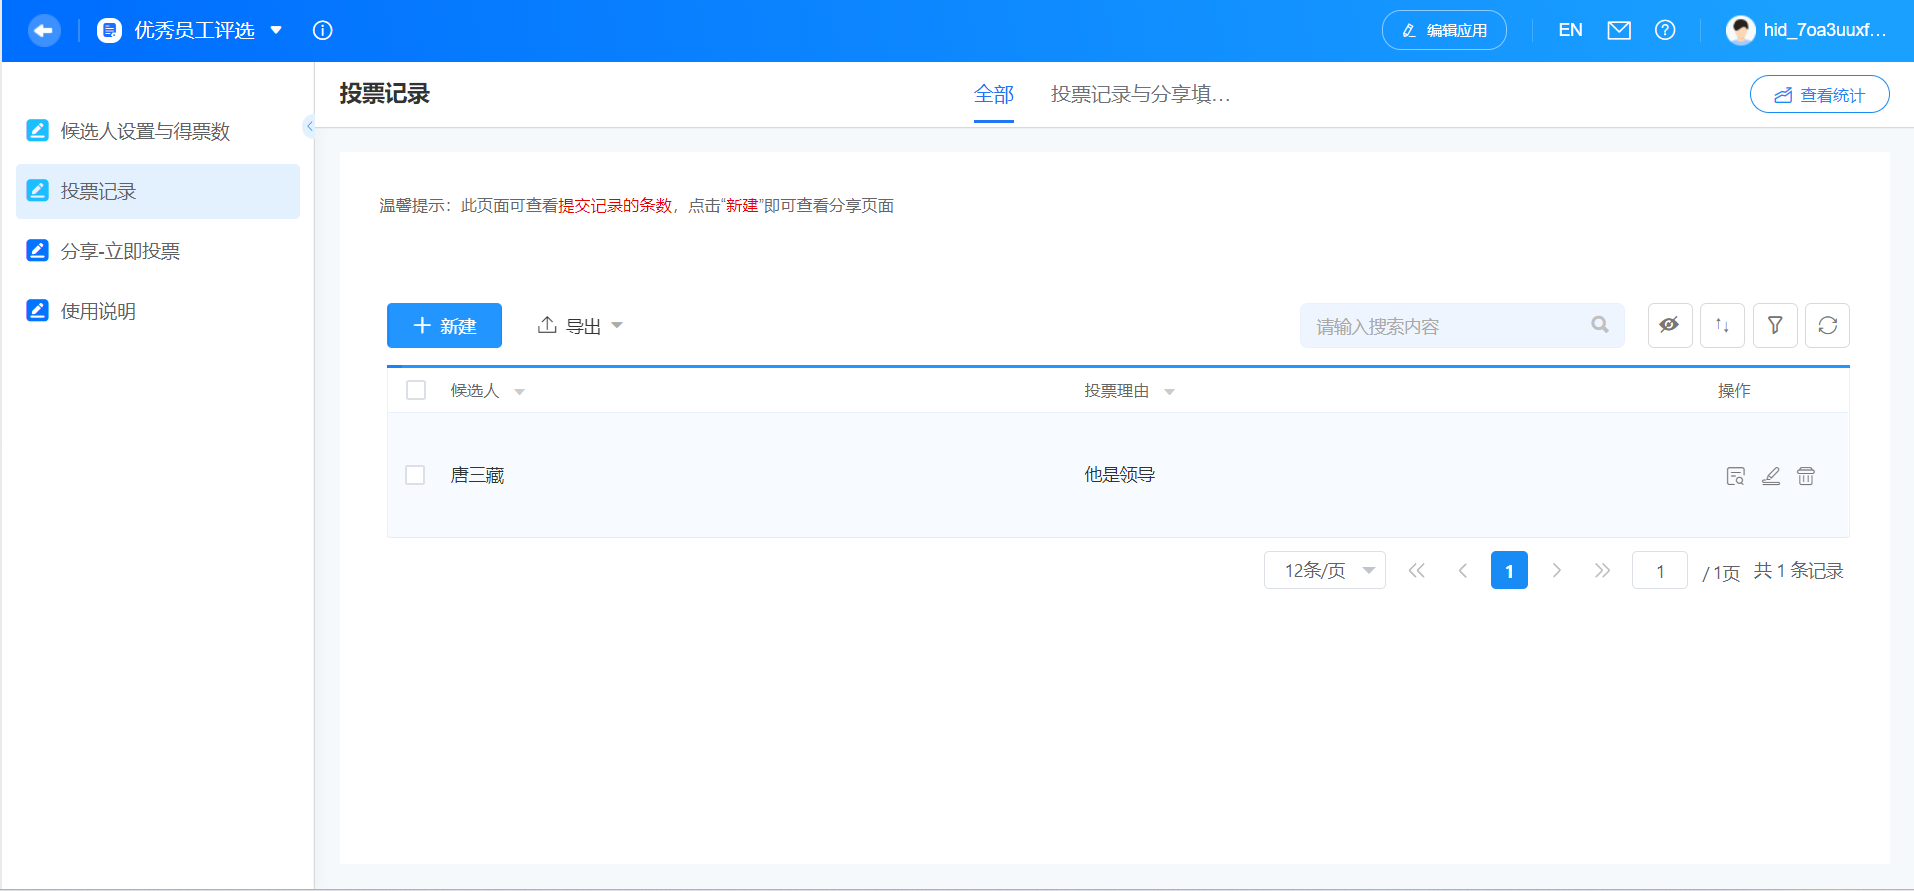The width and height of the screenshot is (1914, 891).
Task: Click the 查看统计 button
Action: pos(1820,95)
